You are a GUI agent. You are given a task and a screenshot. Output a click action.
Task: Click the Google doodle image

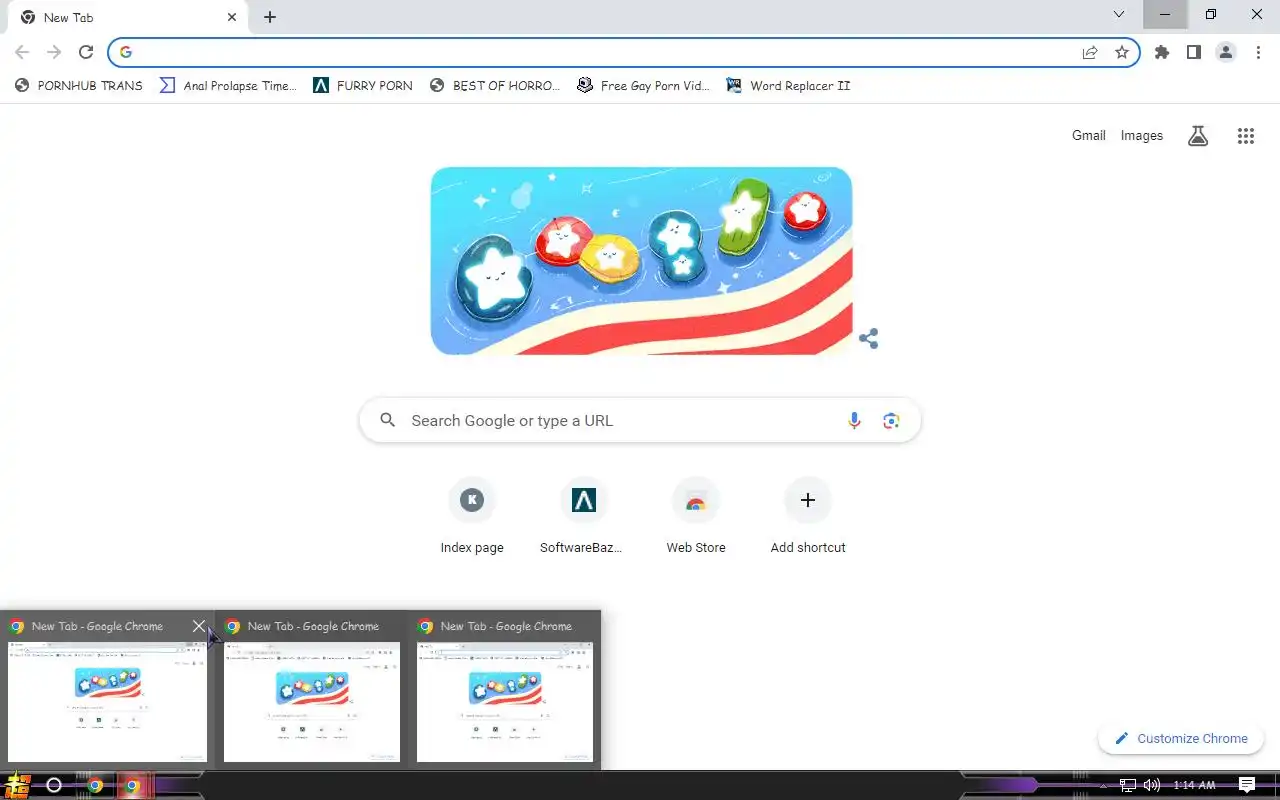point(641,261)
